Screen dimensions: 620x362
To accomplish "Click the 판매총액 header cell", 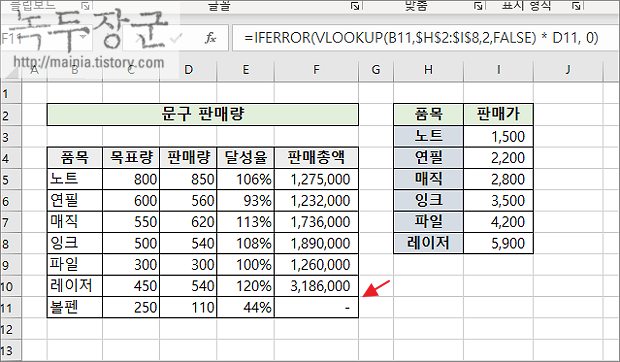I will tap(316, 158).
